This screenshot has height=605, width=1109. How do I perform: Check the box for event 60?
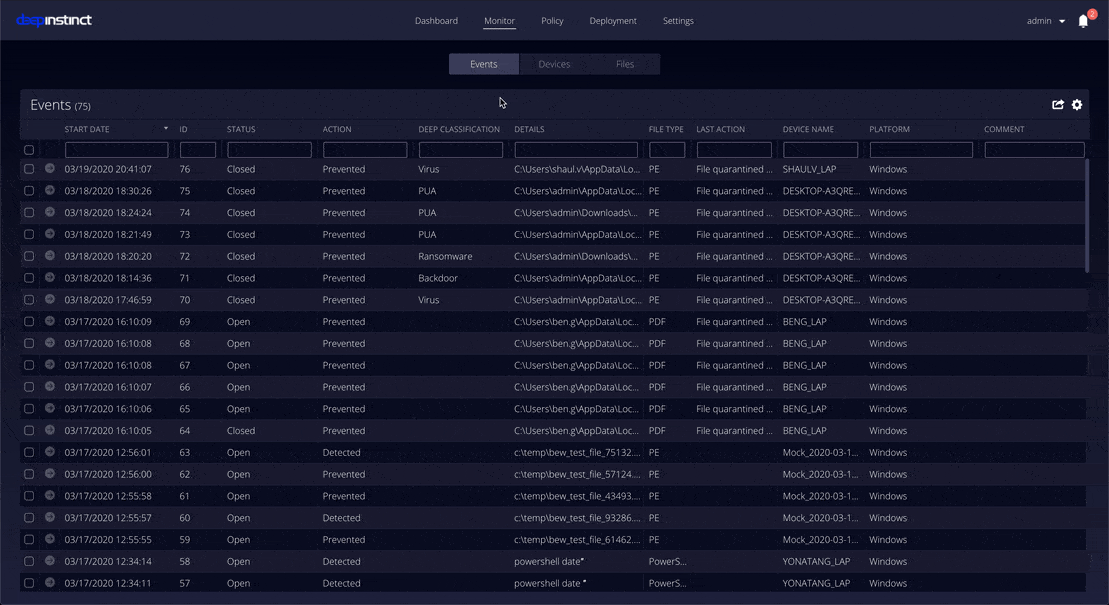pyautogui.click(x=29, y=518)
